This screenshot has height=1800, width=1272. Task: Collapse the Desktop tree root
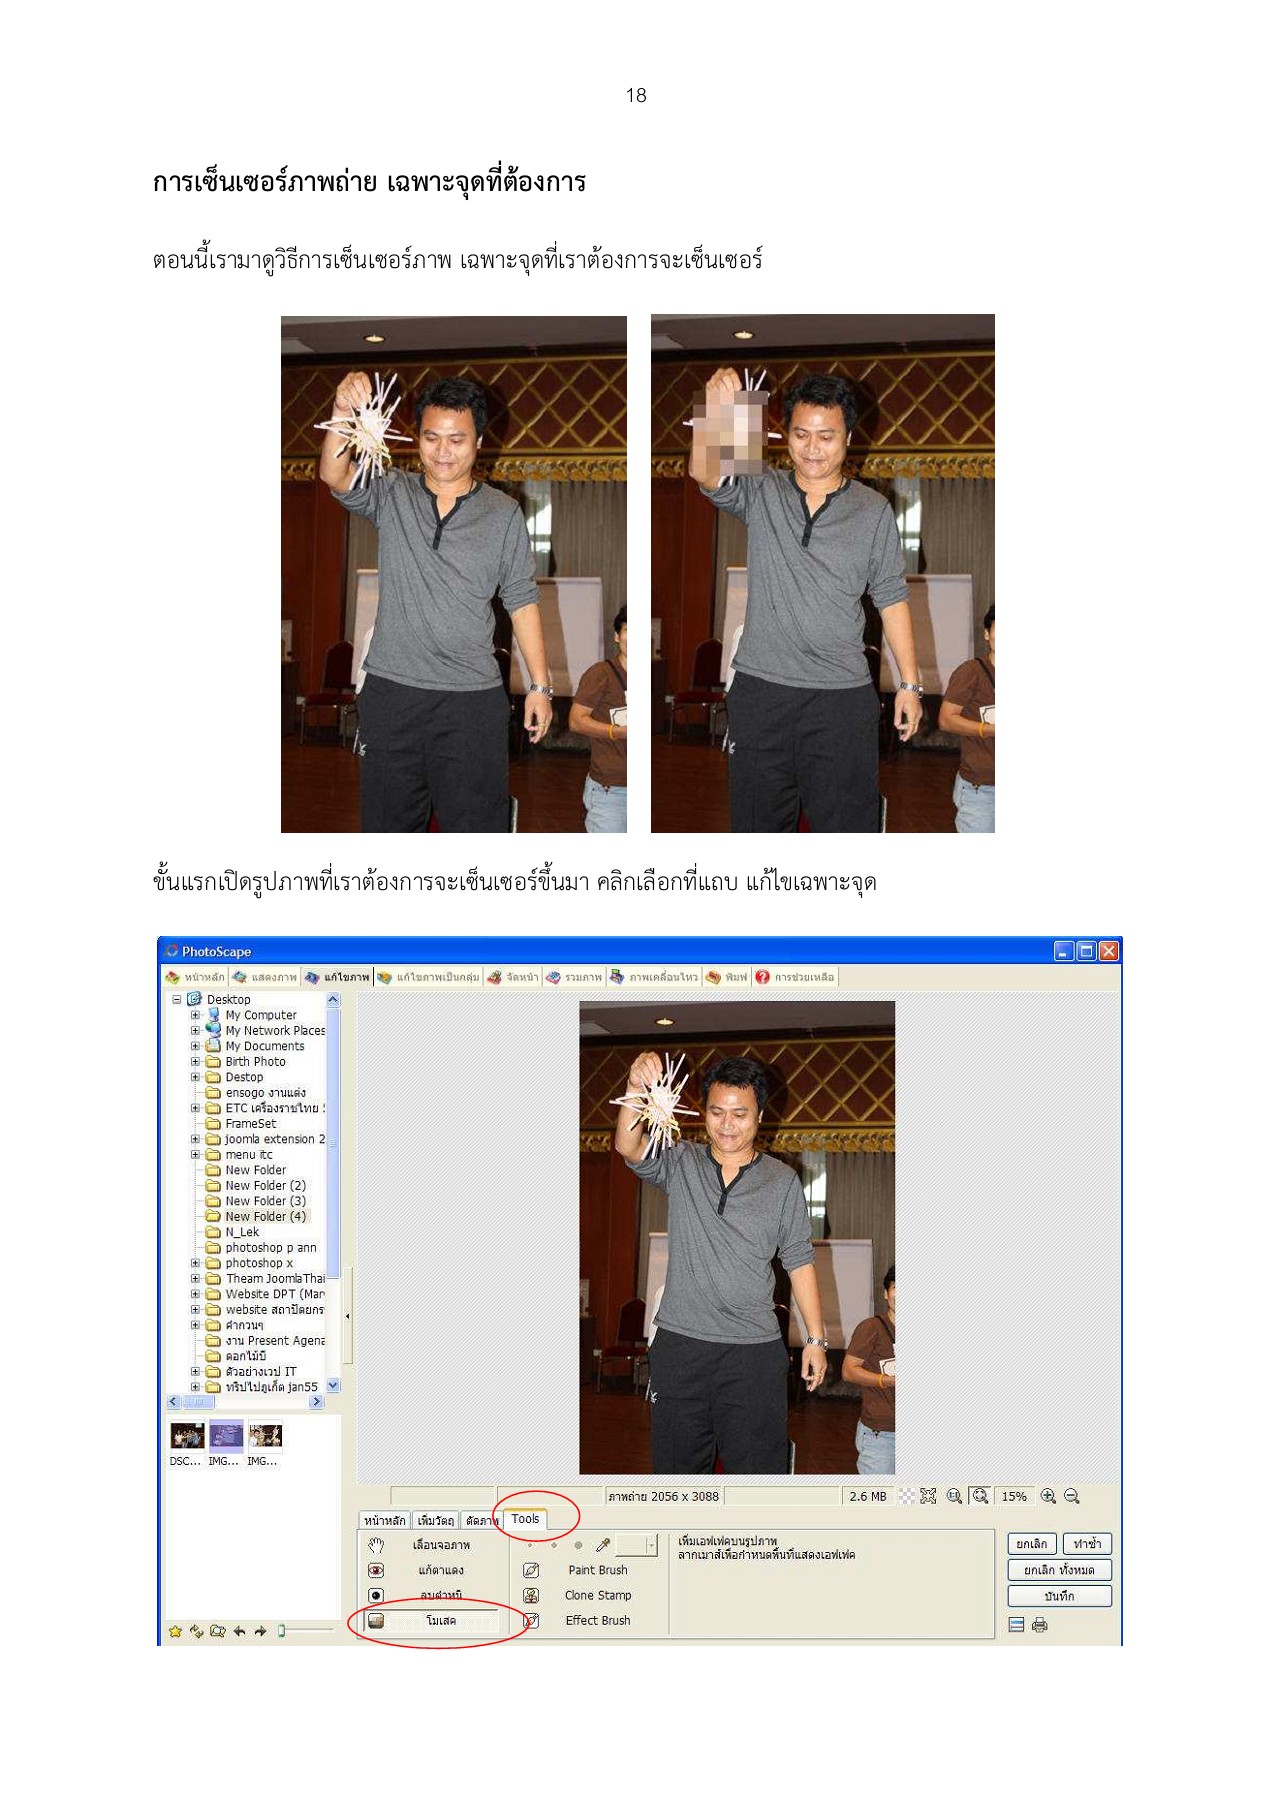pos(177,999)
